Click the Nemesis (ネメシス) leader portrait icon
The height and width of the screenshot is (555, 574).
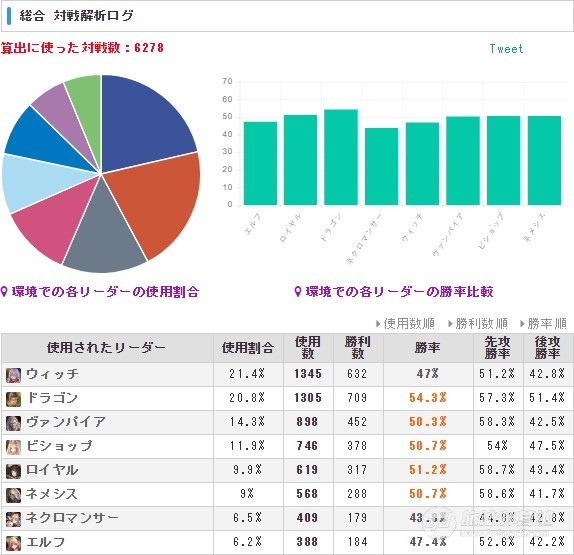coord(13,495)
